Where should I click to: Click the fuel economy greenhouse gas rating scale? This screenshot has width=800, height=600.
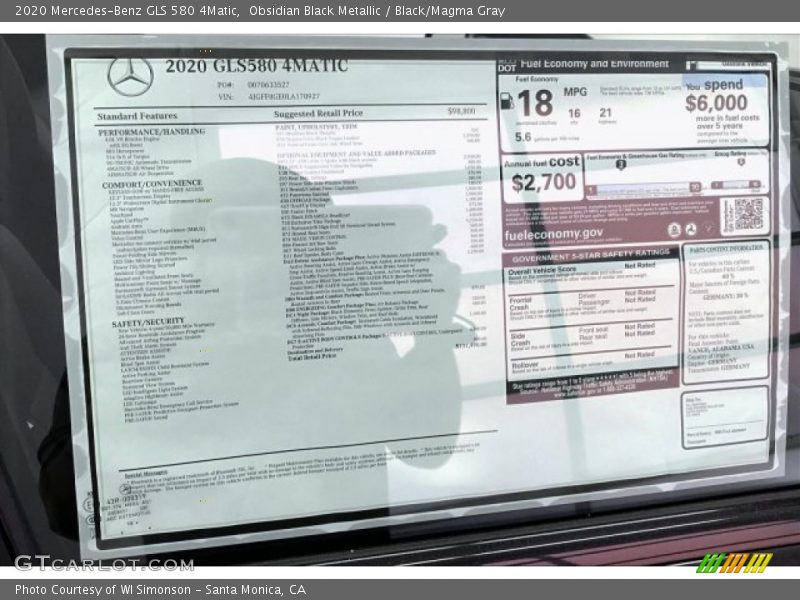click(x=643, y=188)
